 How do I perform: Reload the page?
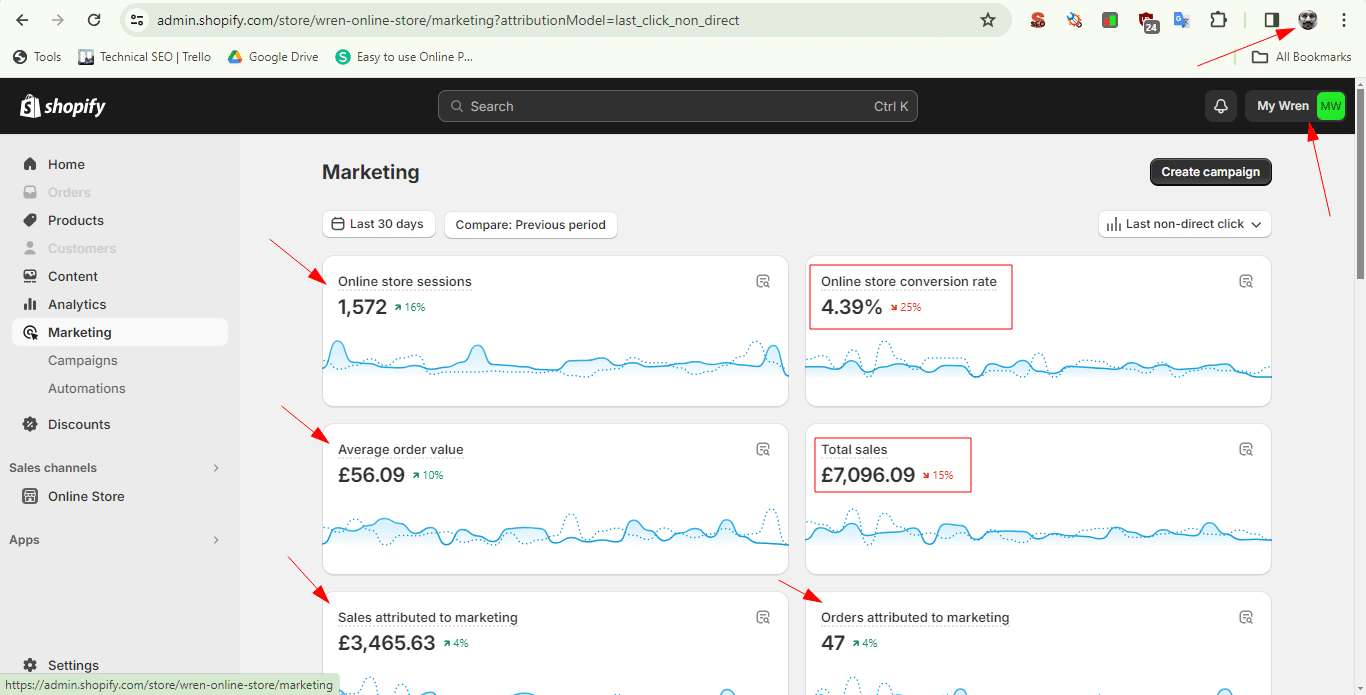coord(94,20)
